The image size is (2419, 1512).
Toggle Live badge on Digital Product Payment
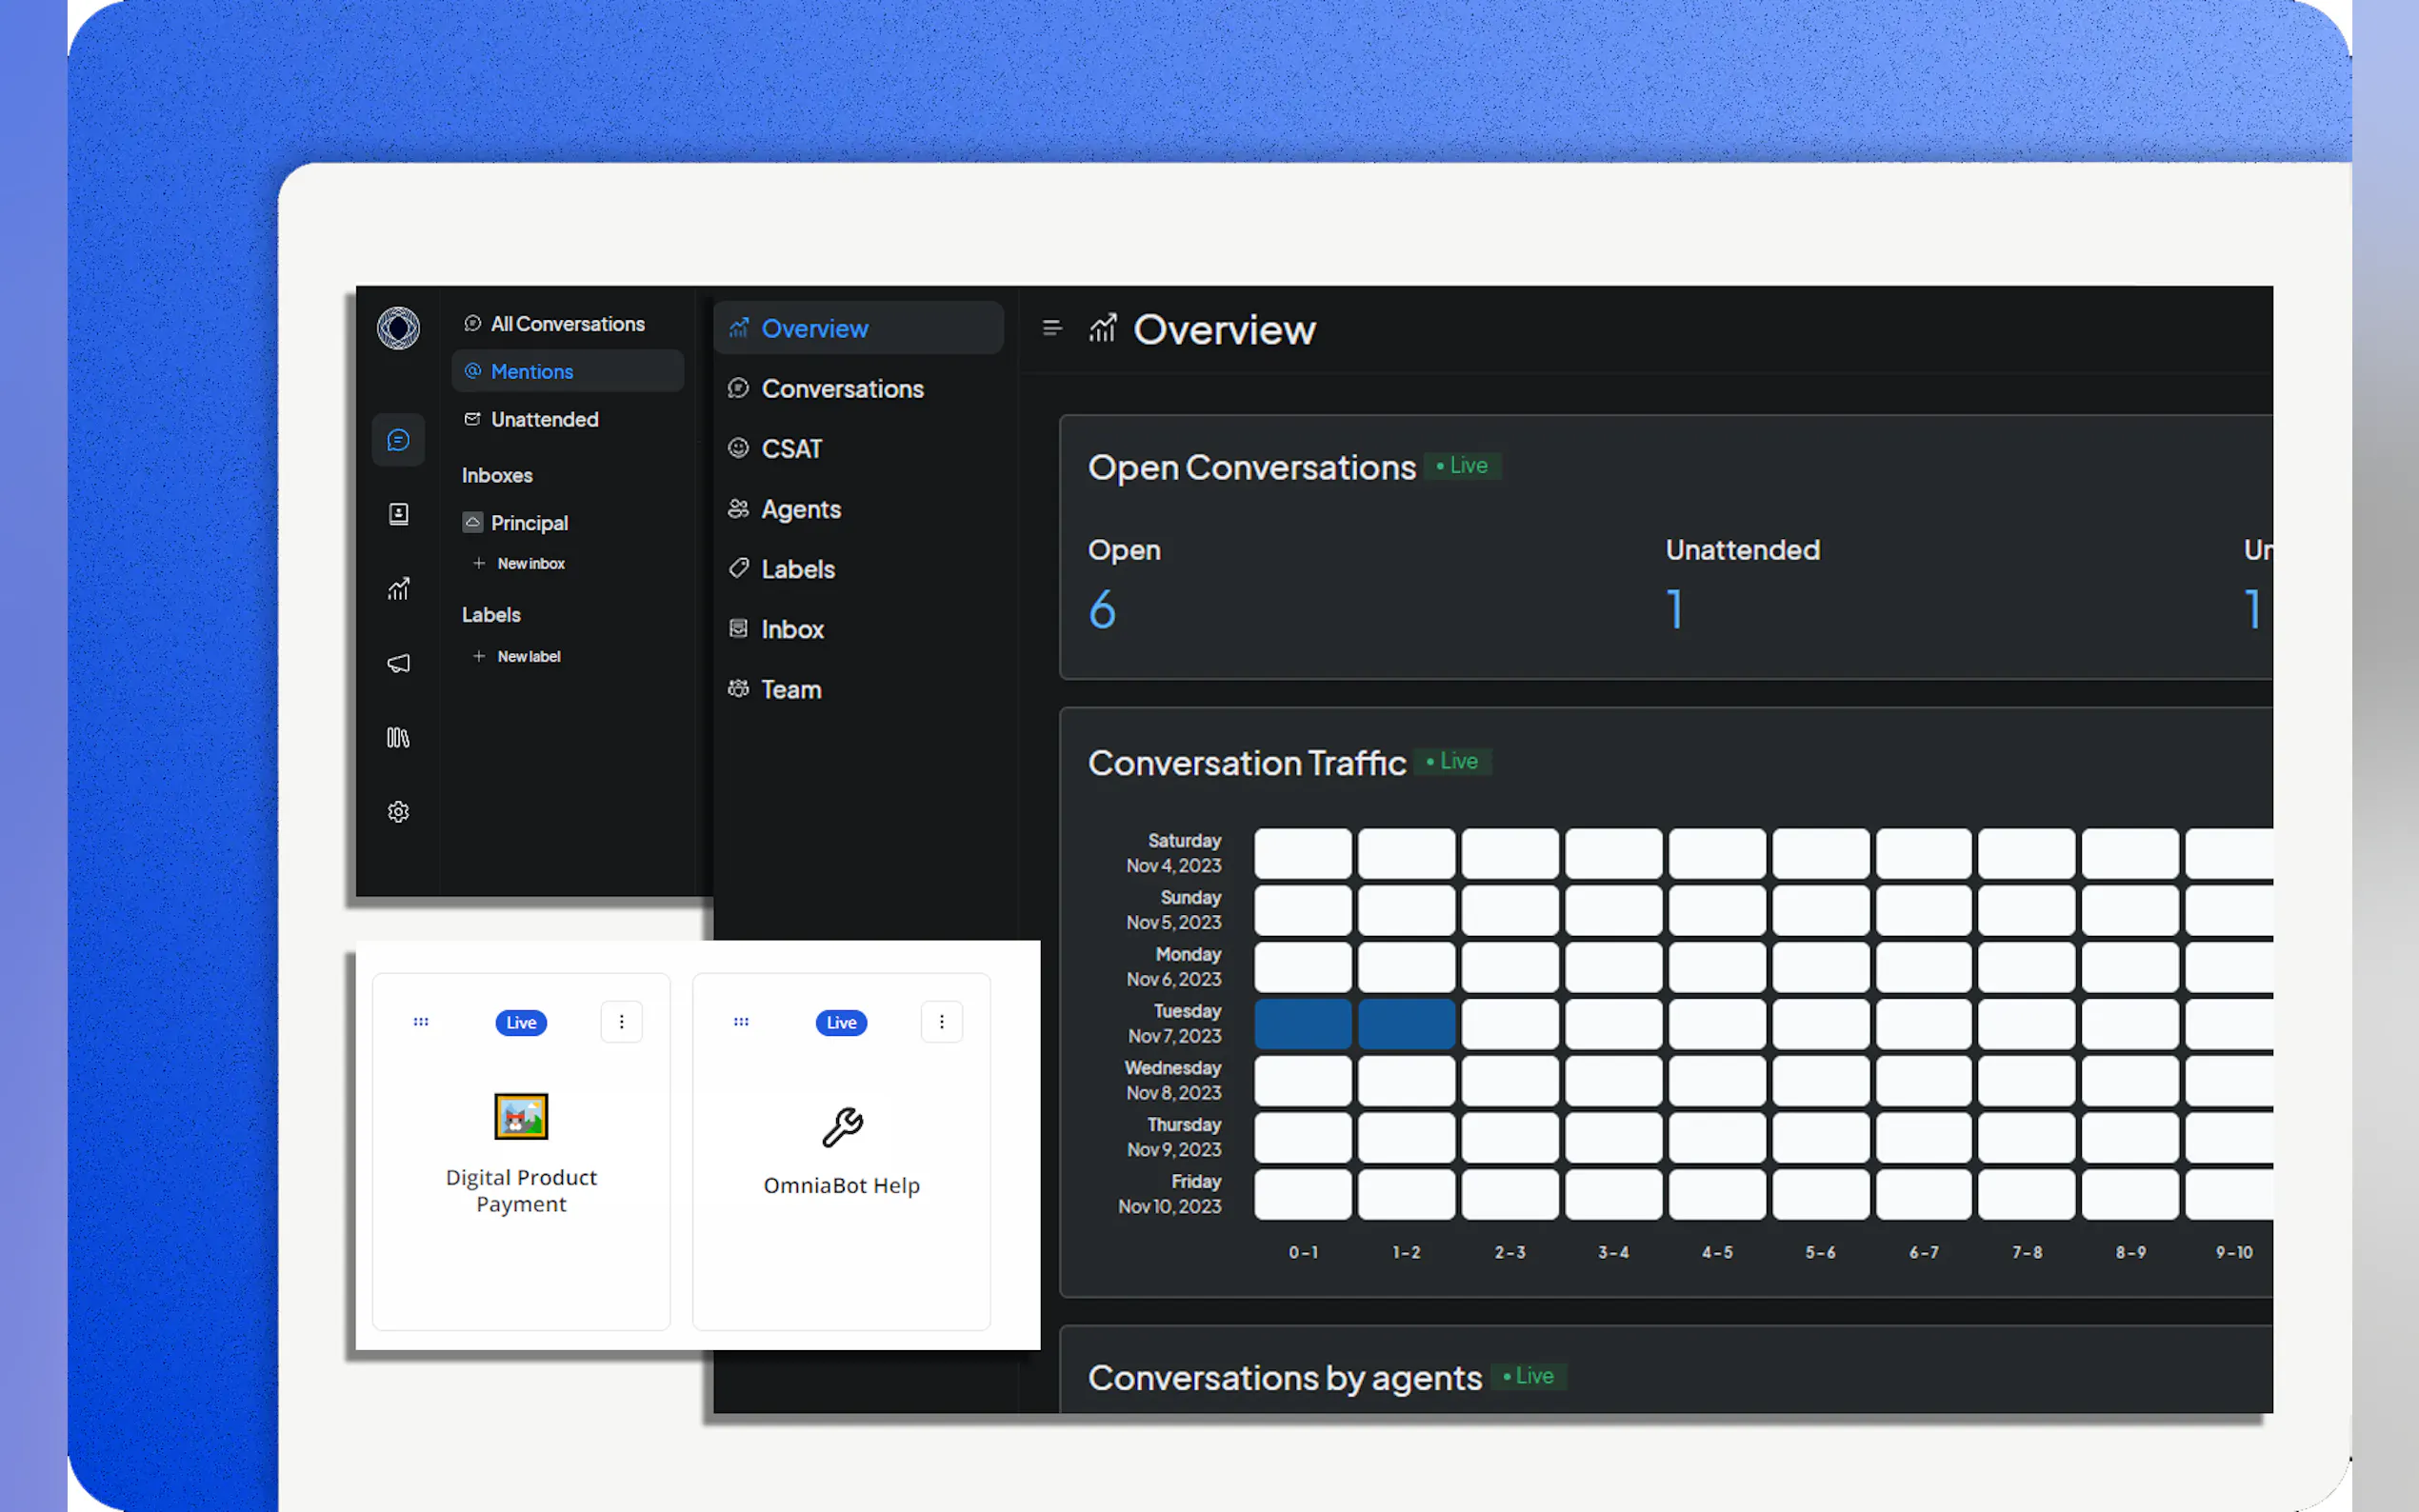tap(521, 1022)
